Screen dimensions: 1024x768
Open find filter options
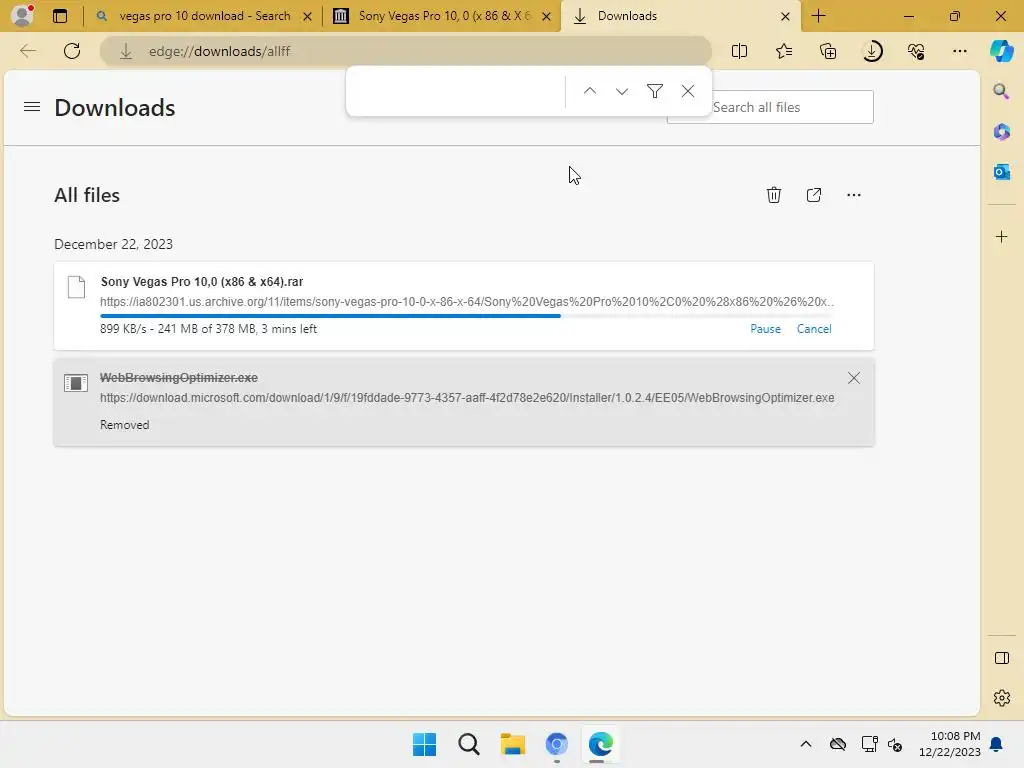(654, 91)
